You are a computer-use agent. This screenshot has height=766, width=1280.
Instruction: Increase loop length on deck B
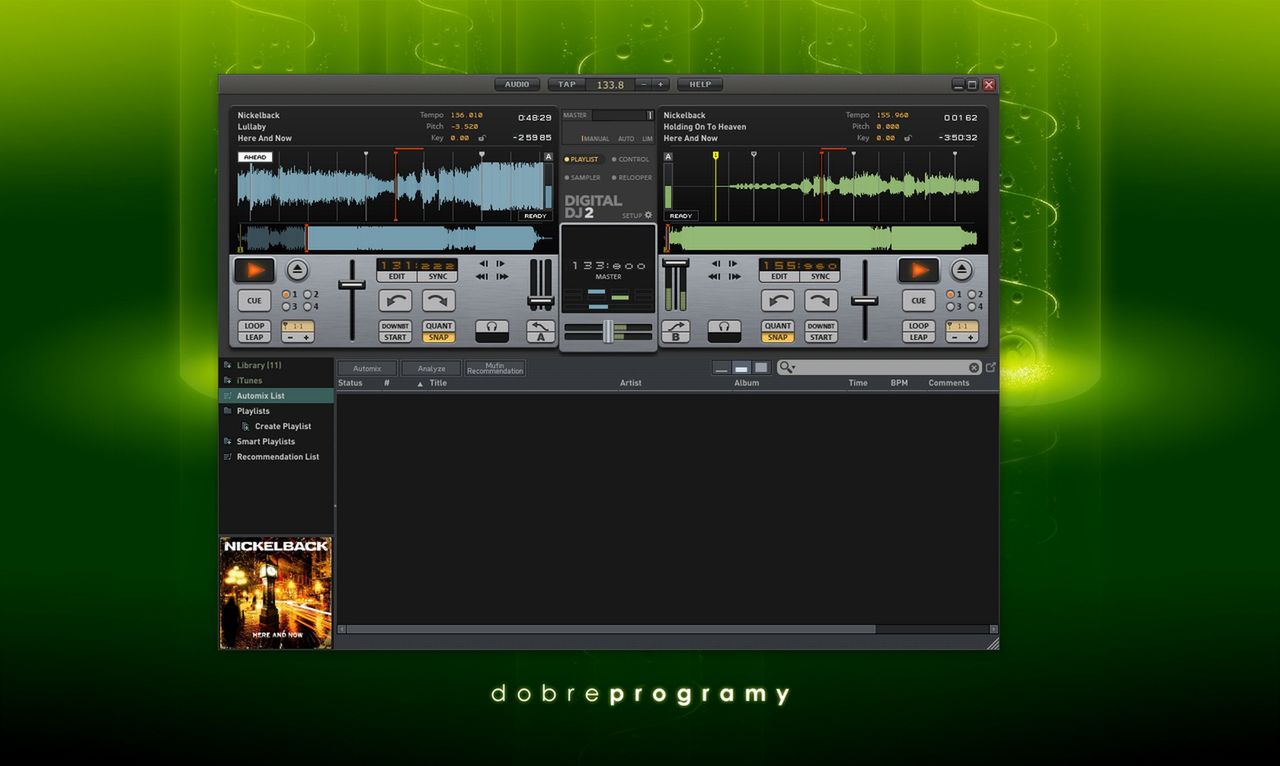coord(970,338)
